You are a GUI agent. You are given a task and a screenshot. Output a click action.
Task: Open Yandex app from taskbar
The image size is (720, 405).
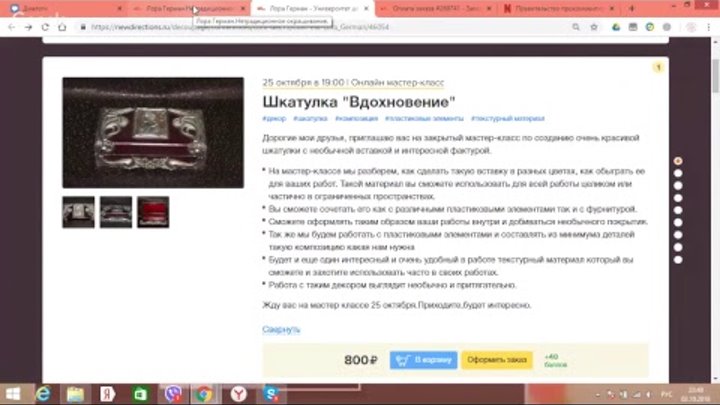tap(107, 394)
